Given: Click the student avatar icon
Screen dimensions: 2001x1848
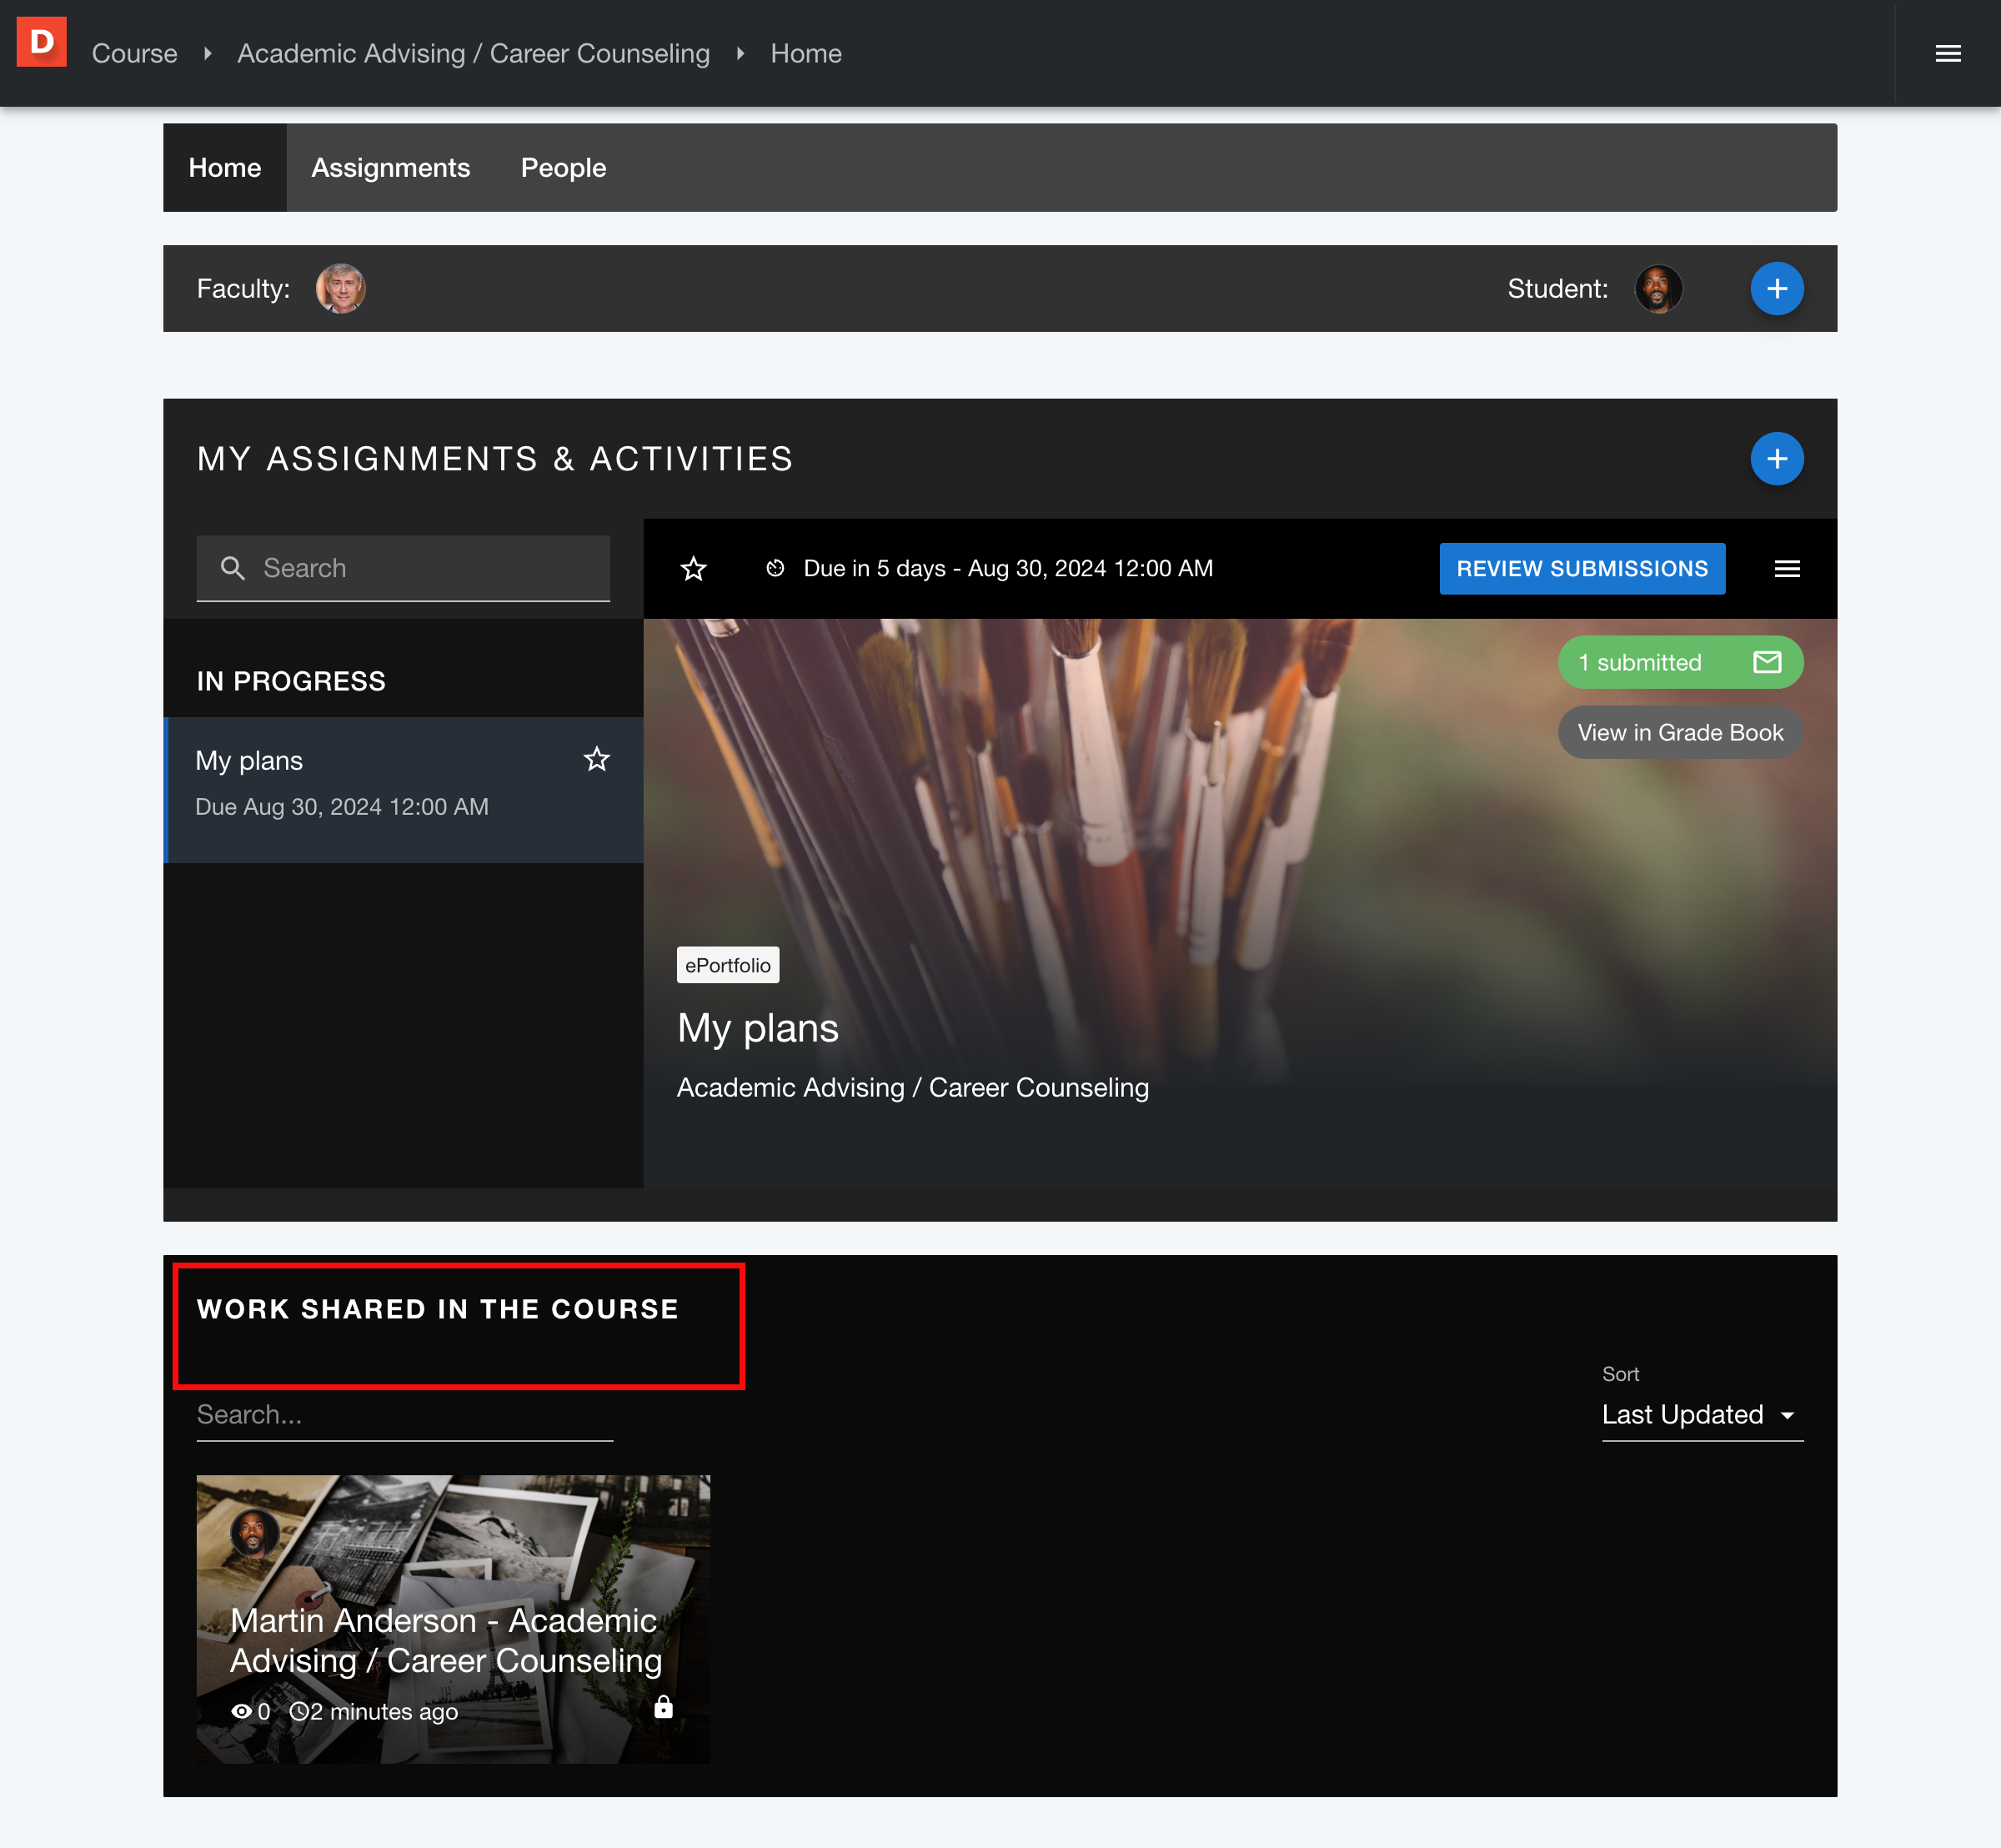Looking at the screenshot, I should 1657,289.
